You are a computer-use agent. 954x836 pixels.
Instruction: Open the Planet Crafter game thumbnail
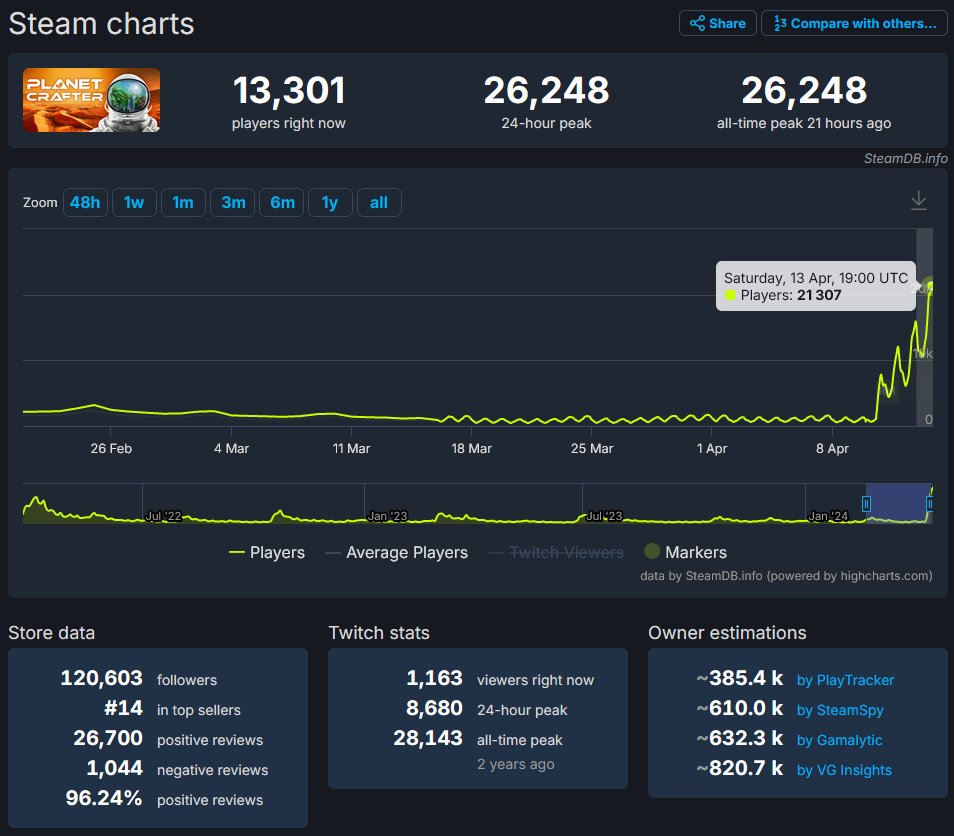[x=91, y=100]
